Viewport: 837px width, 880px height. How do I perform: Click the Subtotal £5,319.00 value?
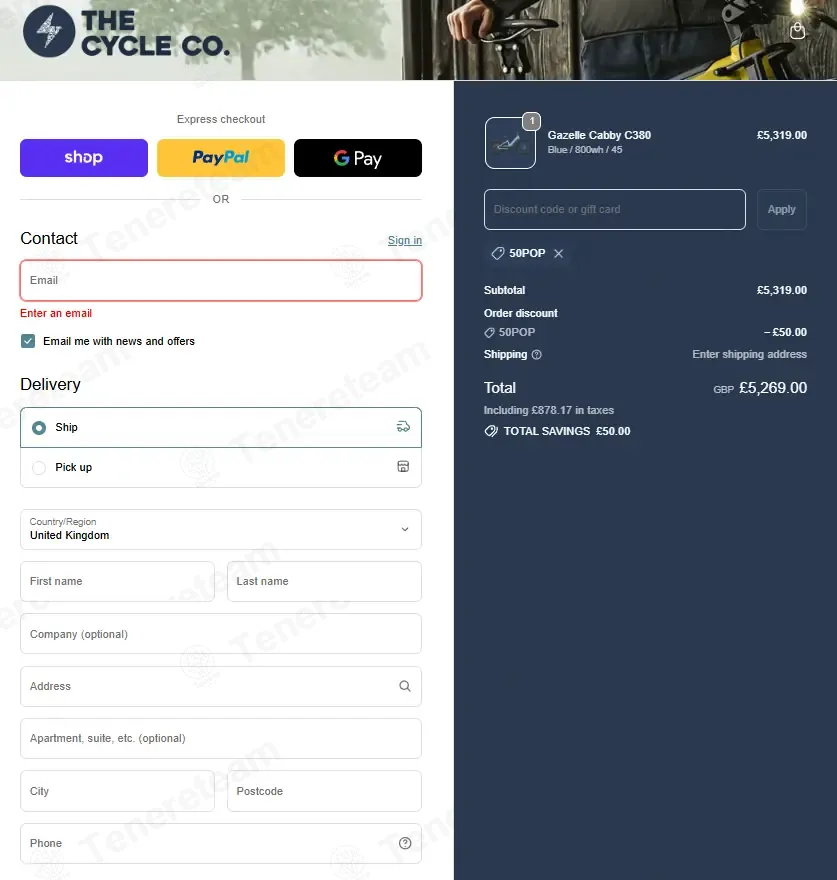tap(781, 290)
